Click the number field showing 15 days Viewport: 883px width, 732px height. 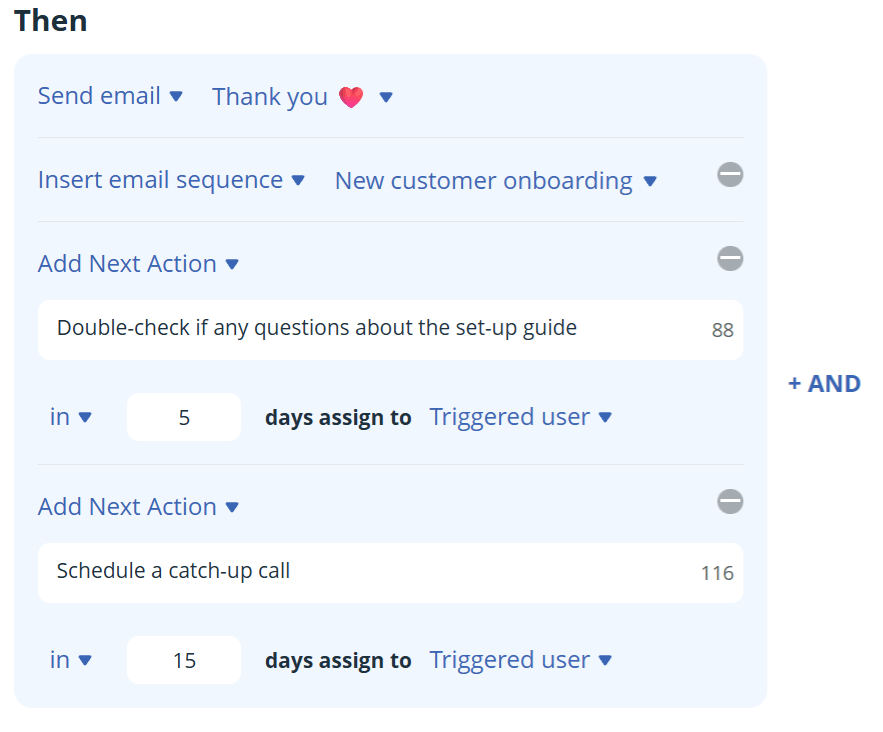(184, 660)
